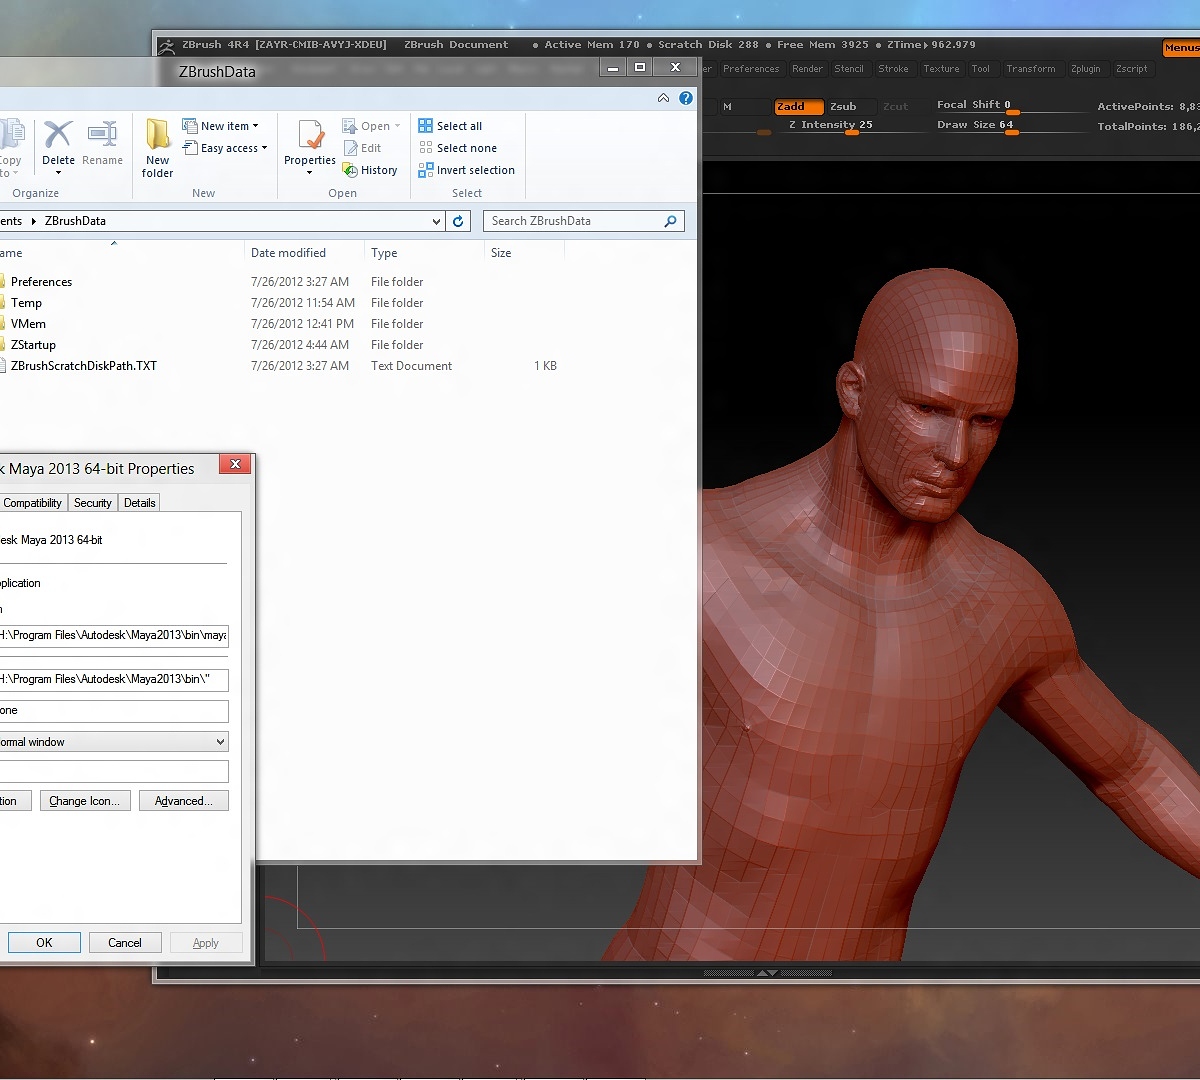1200x1080 pixels.
Task: Click the Maya Target path field
Action: [114, 635]
